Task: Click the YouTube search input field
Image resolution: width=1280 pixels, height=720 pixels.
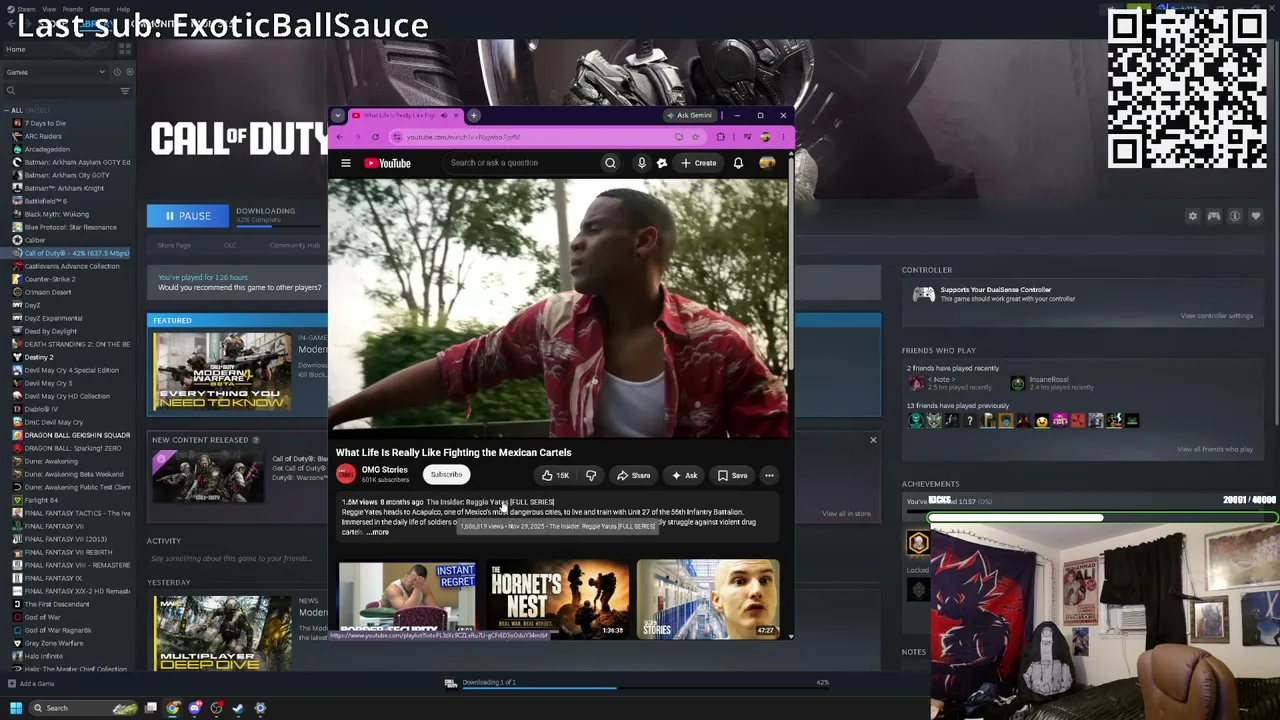Action: point(520,163)
